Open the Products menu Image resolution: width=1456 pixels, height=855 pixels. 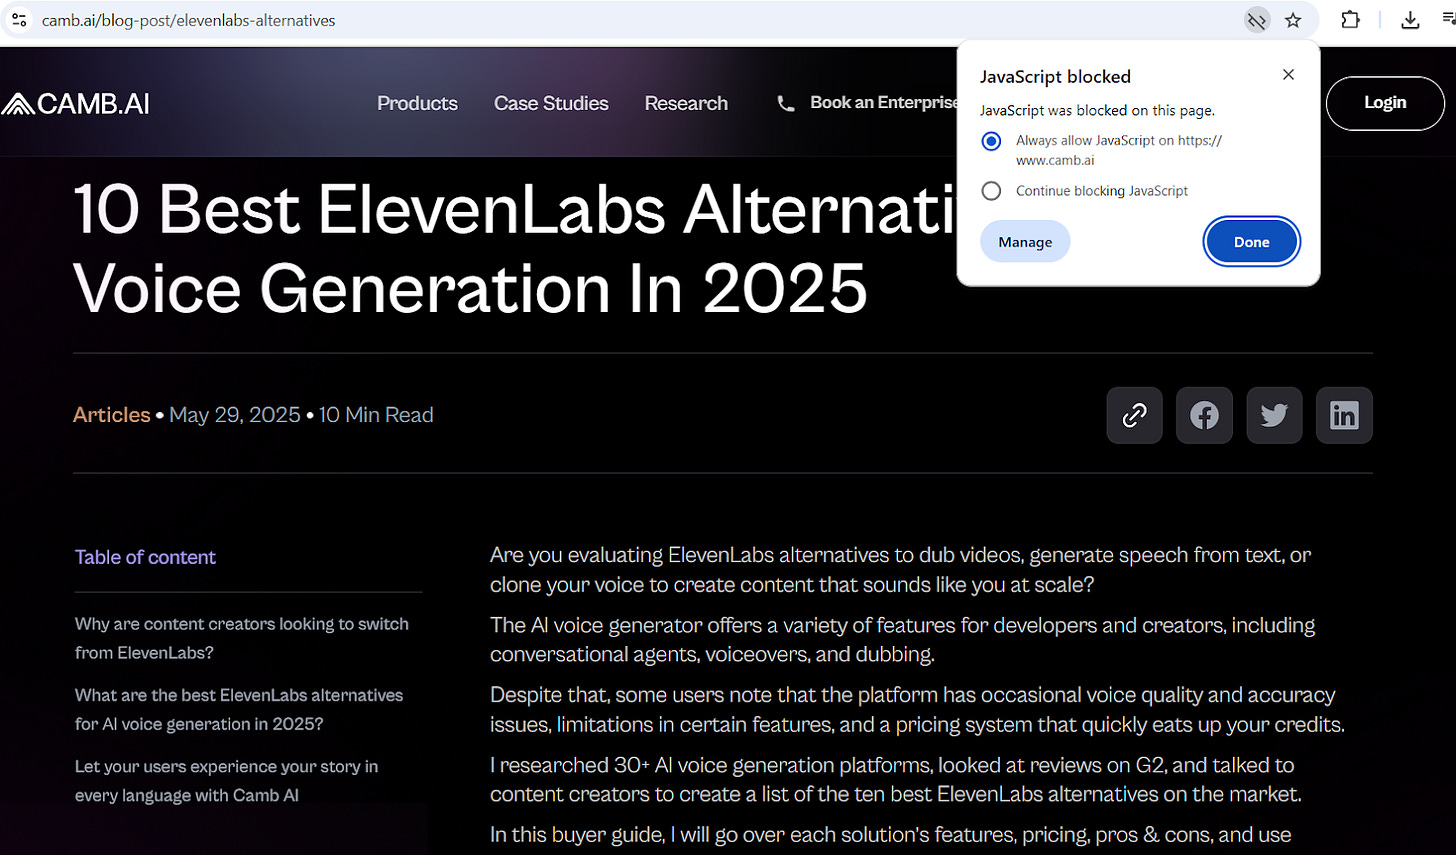417,103
